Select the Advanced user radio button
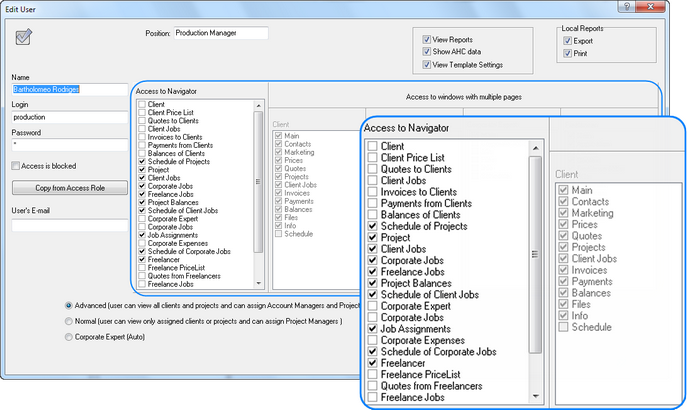The height and width of the screenshot is (410, 687). (68, 305)
